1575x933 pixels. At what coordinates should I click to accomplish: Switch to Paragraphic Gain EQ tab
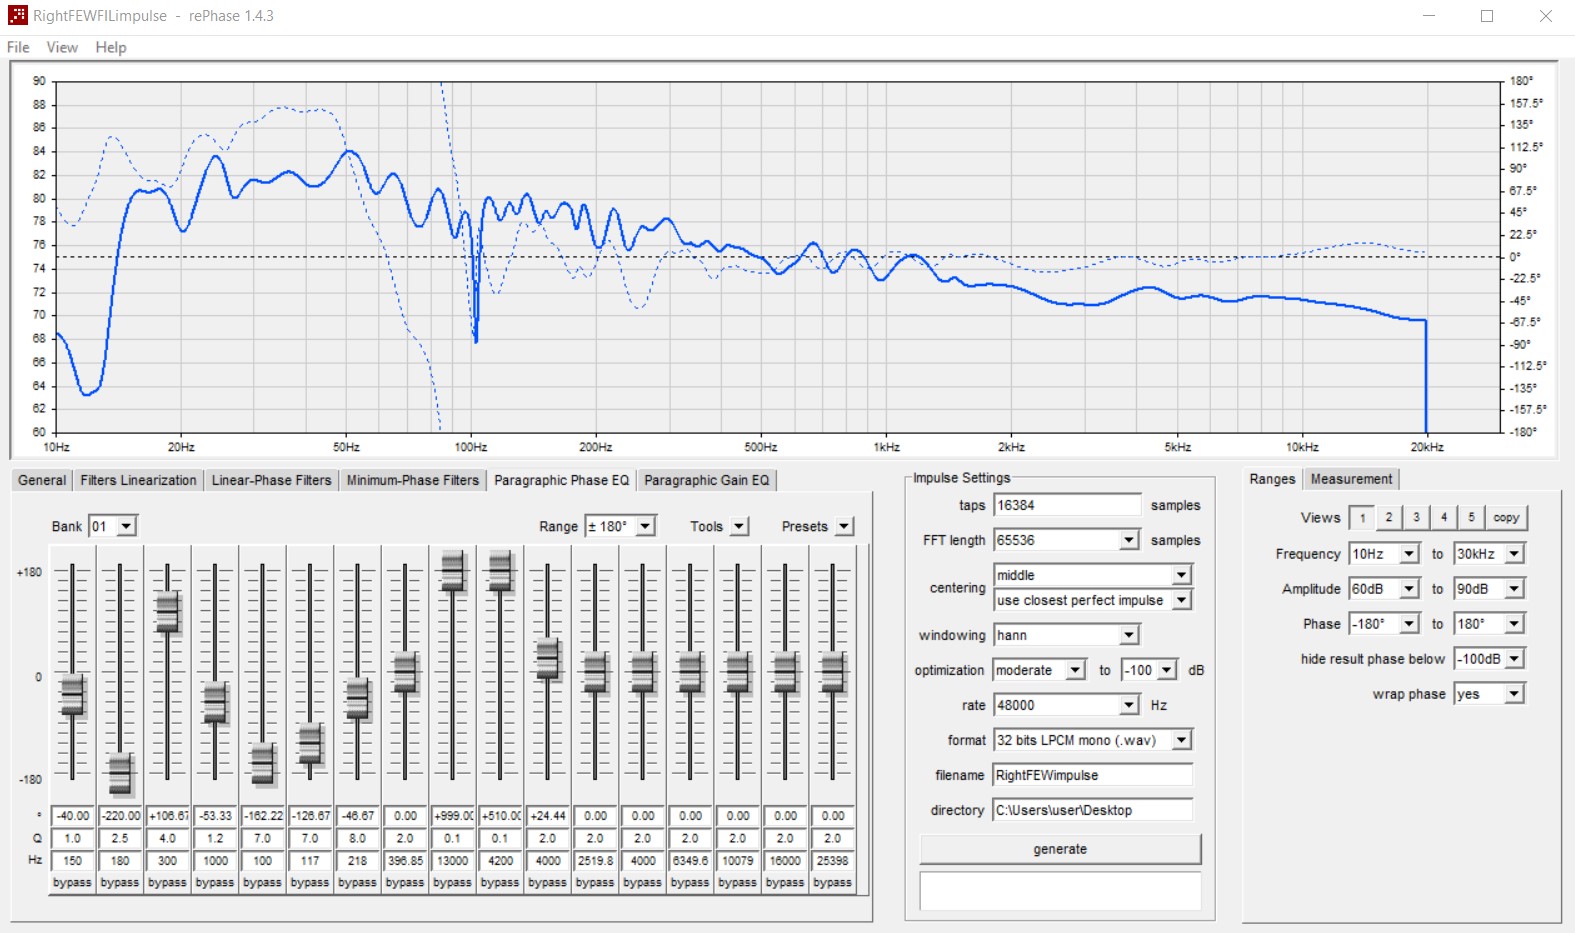point(706,480)
